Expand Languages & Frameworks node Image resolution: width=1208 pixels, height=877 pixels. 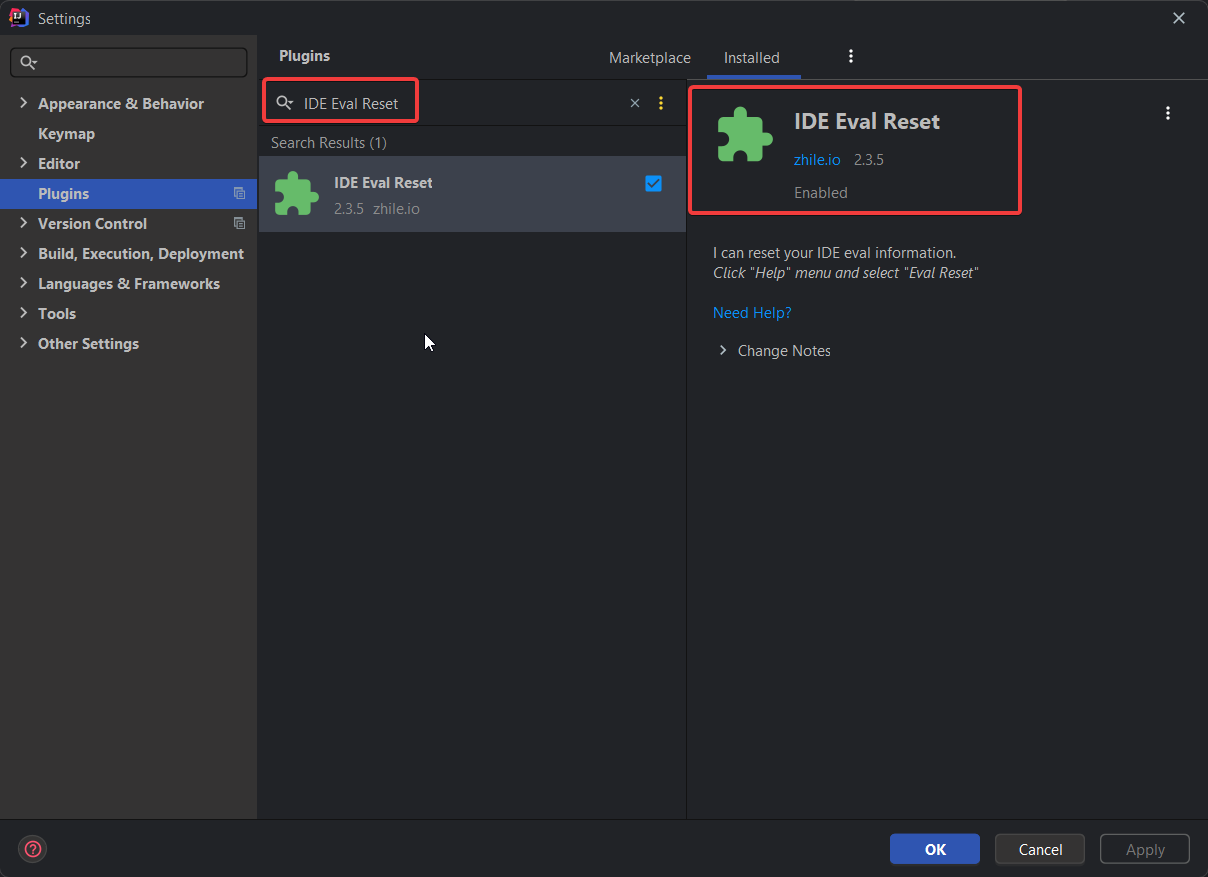pyautogui.click(x=23, y=283)
